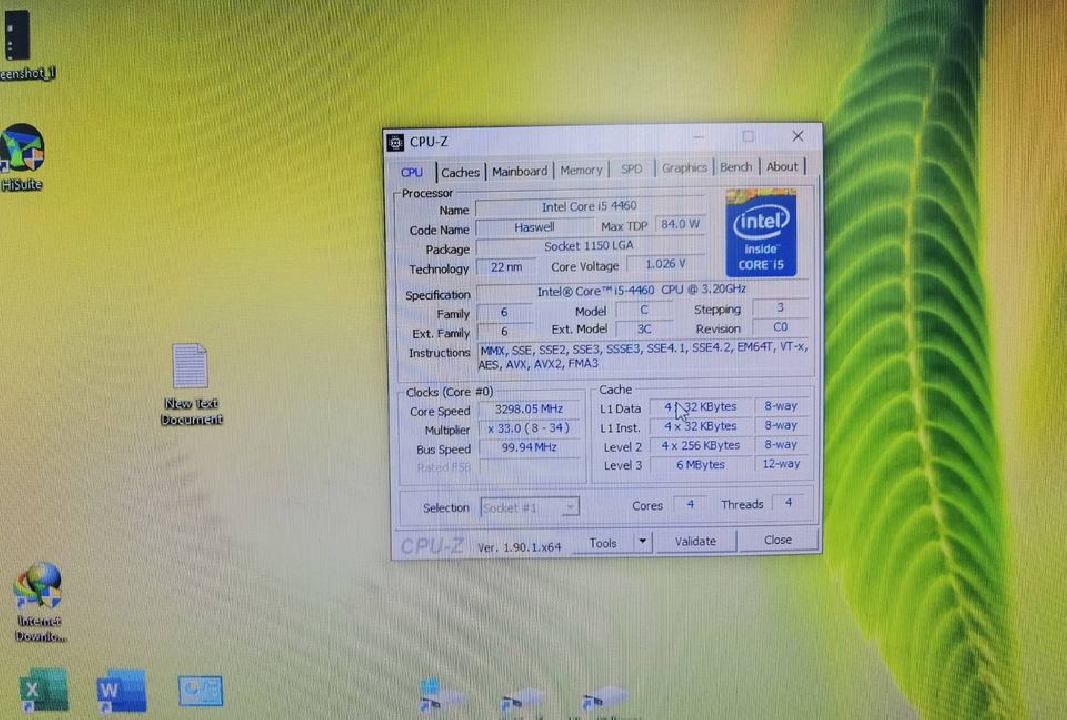Click the Technology value 22 nm
Screen dimensions: 1067x720
click(506, 267)
